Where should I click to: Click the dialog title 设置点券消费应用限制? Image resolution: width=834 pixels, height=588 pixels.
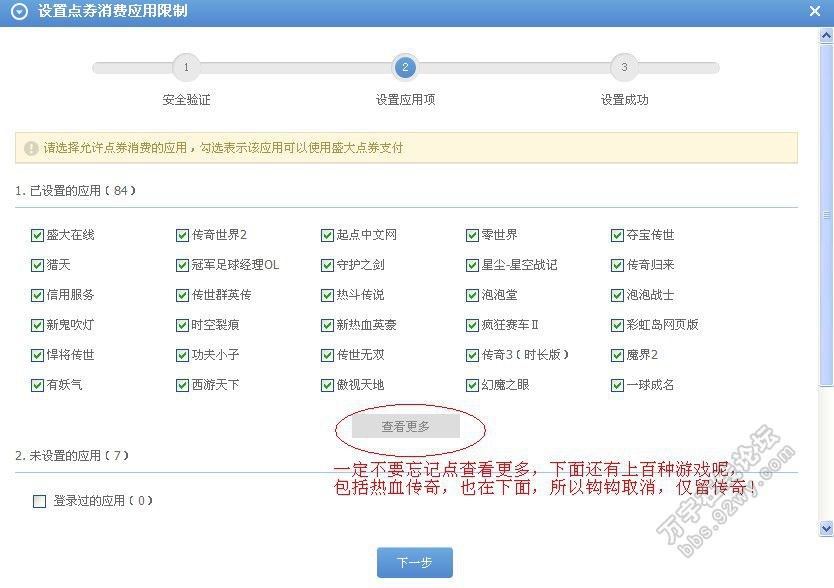[113, 11]
